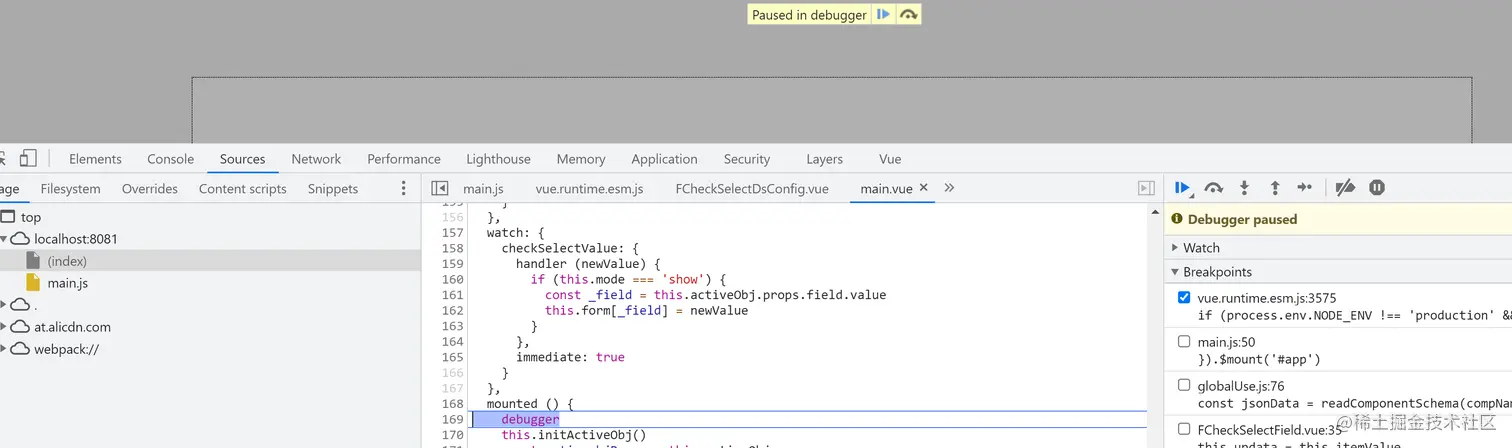Viewport: 1512px width, 448px height.
Task: Open the Security tab
Action: coord(747,159)
